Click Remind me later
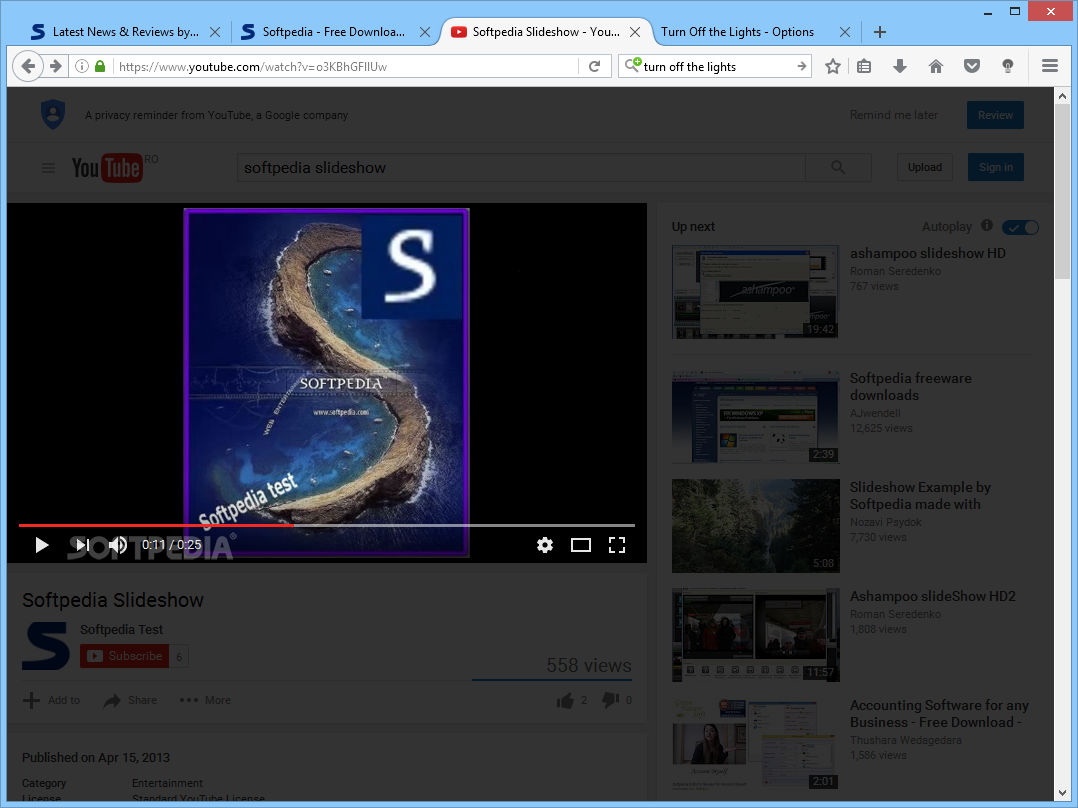Image resolution: width=1078 pixels, height=808 pixels. point(894,115)
